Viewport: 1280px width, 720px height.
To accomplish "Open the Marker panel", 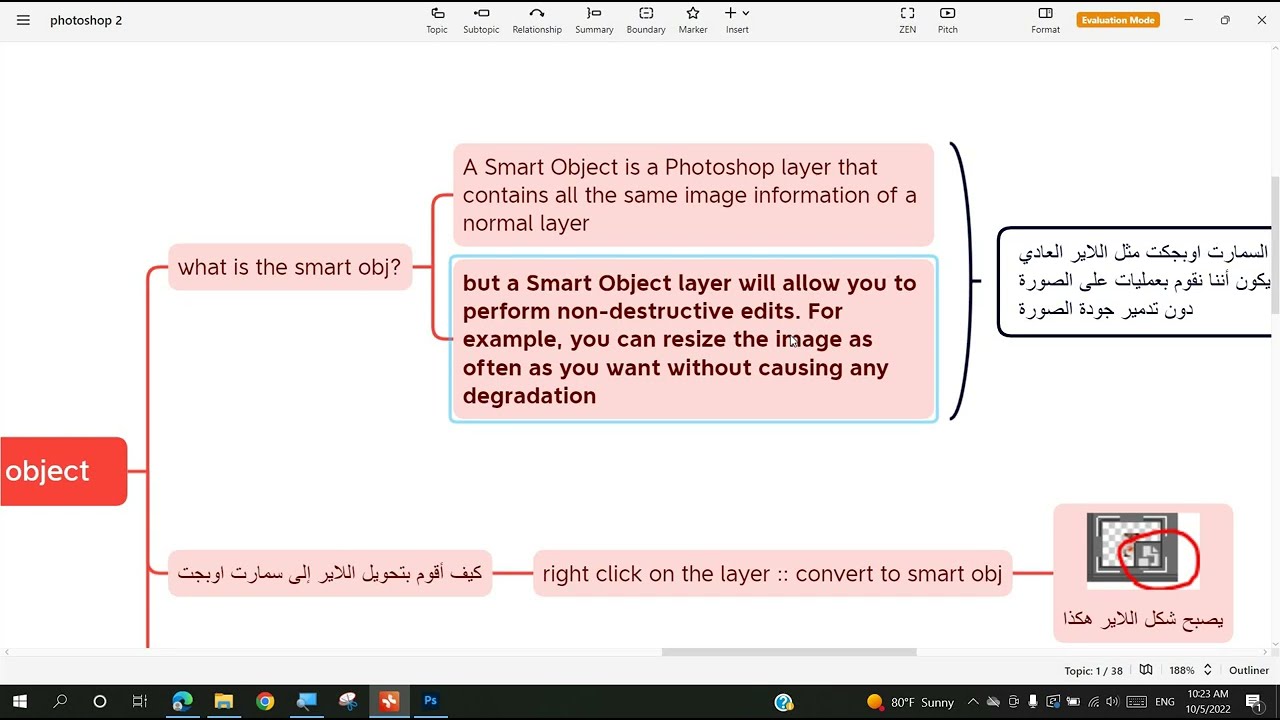I will (693, 20).
